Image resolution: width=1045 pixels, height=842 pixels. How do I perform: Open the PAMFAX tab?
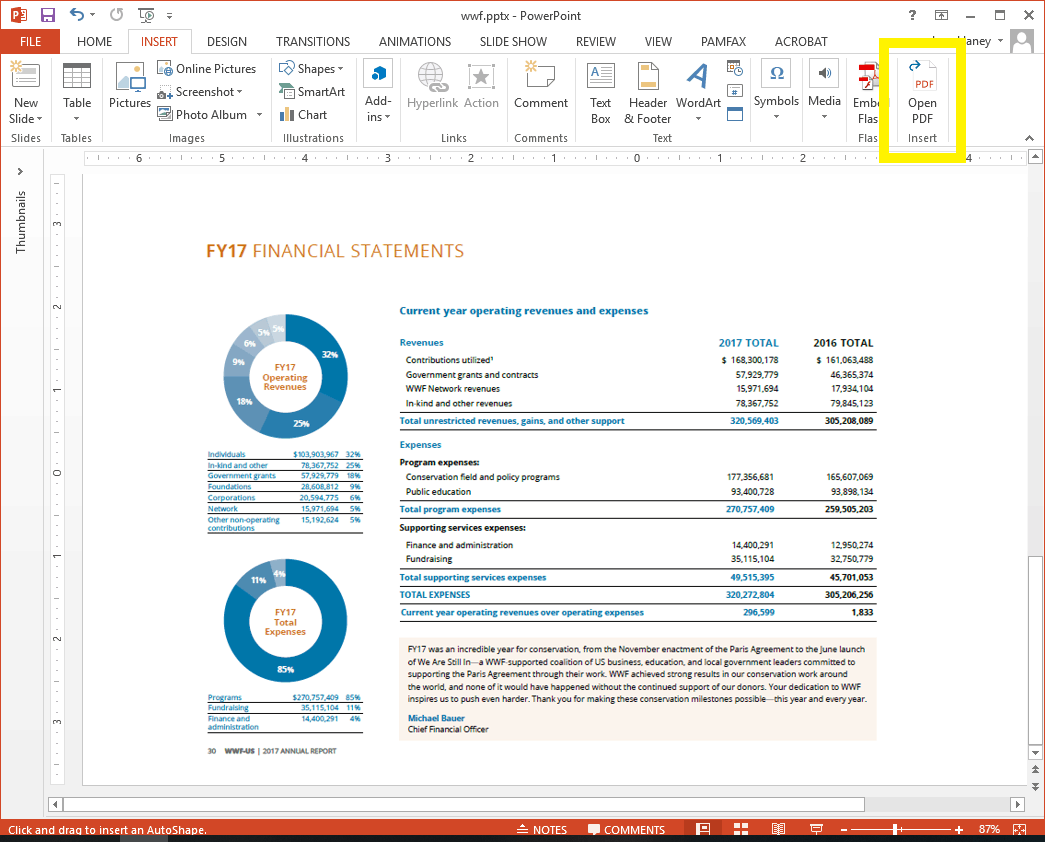[723, 41]
